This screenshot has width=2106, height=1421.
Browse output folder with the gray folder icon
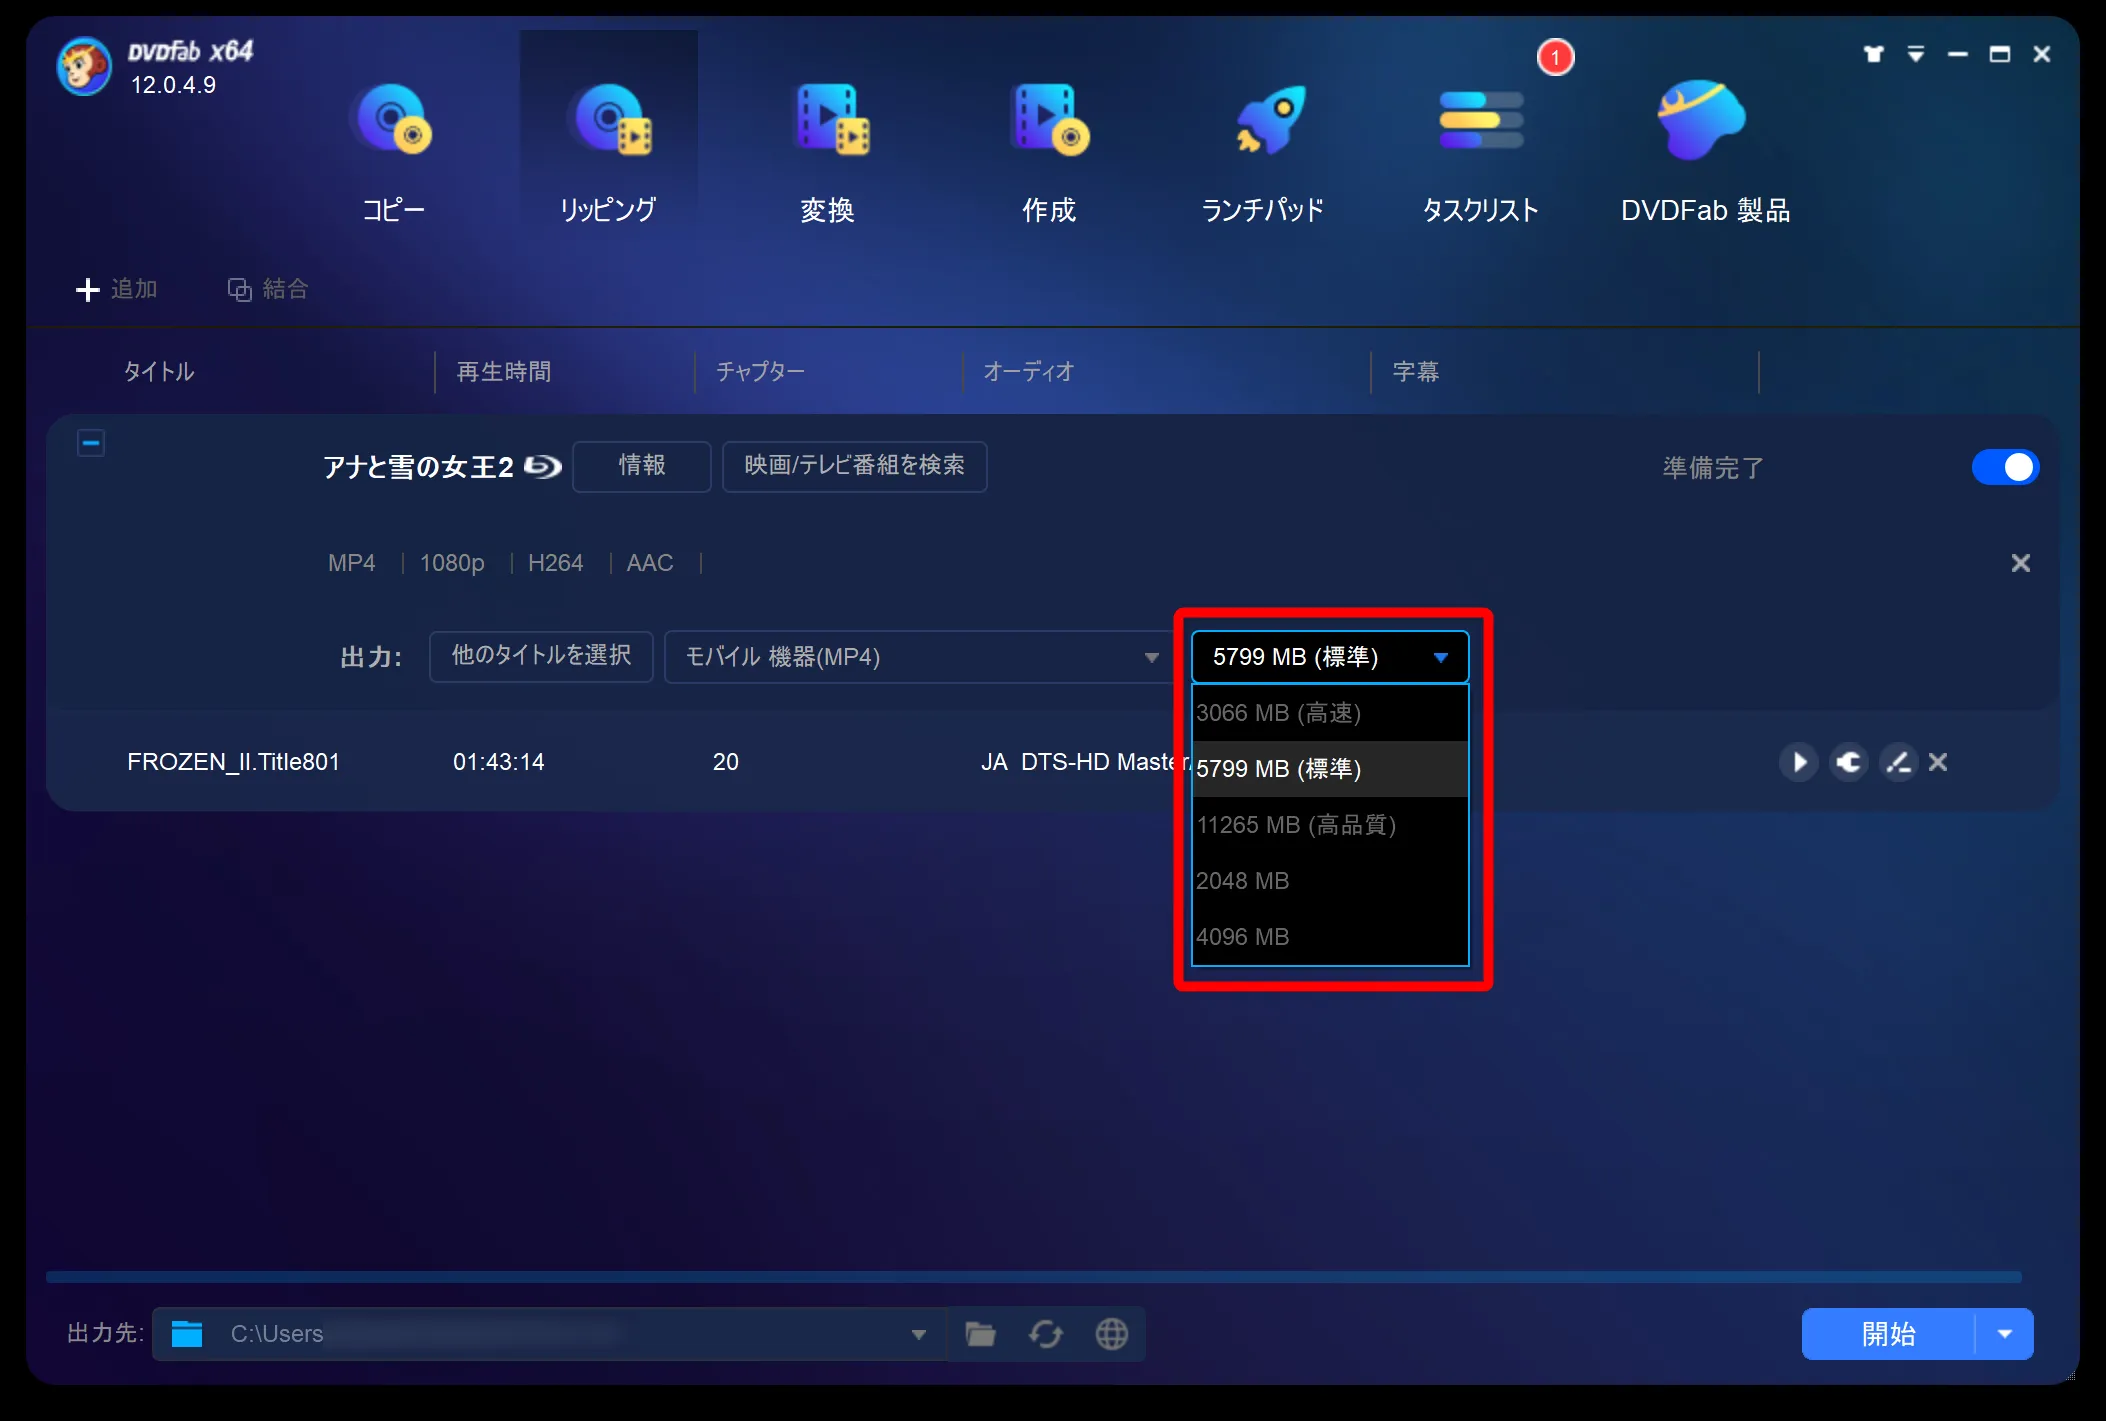(x=980, y=1334)
